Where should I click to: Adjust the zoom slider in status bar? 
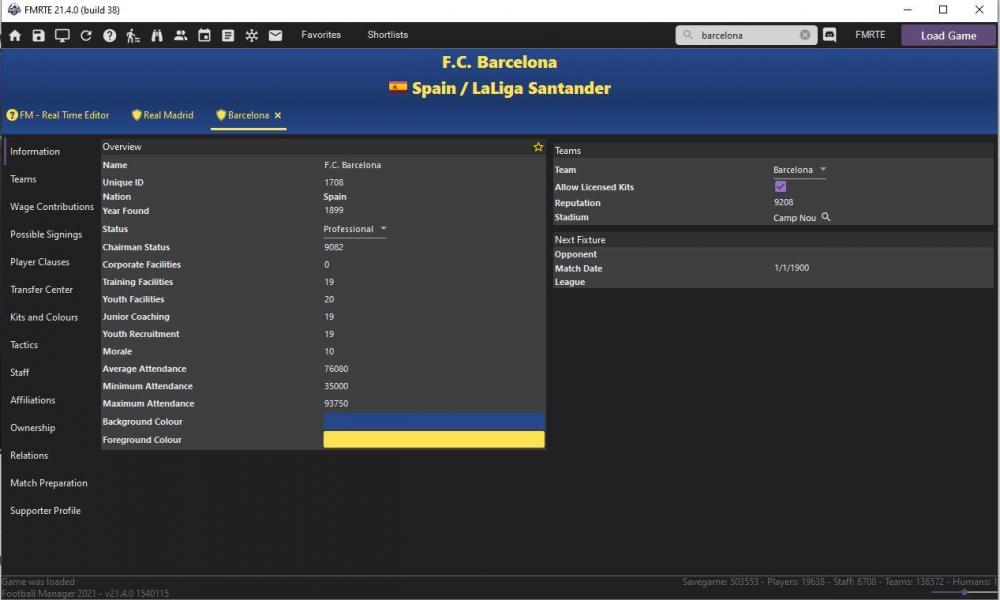[964, 592]
